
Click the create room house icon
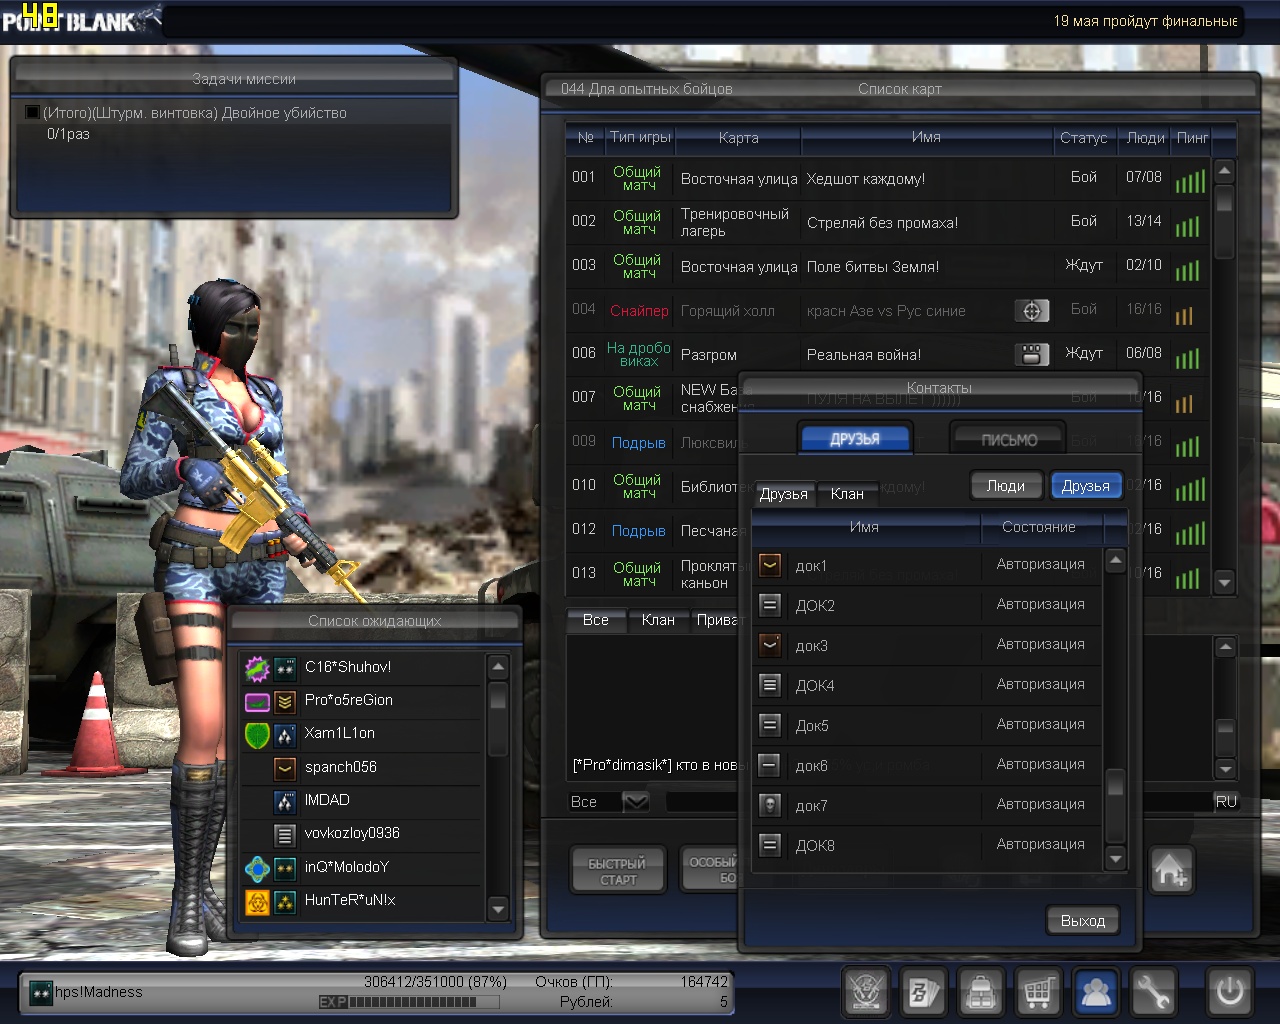(1171, 870)
